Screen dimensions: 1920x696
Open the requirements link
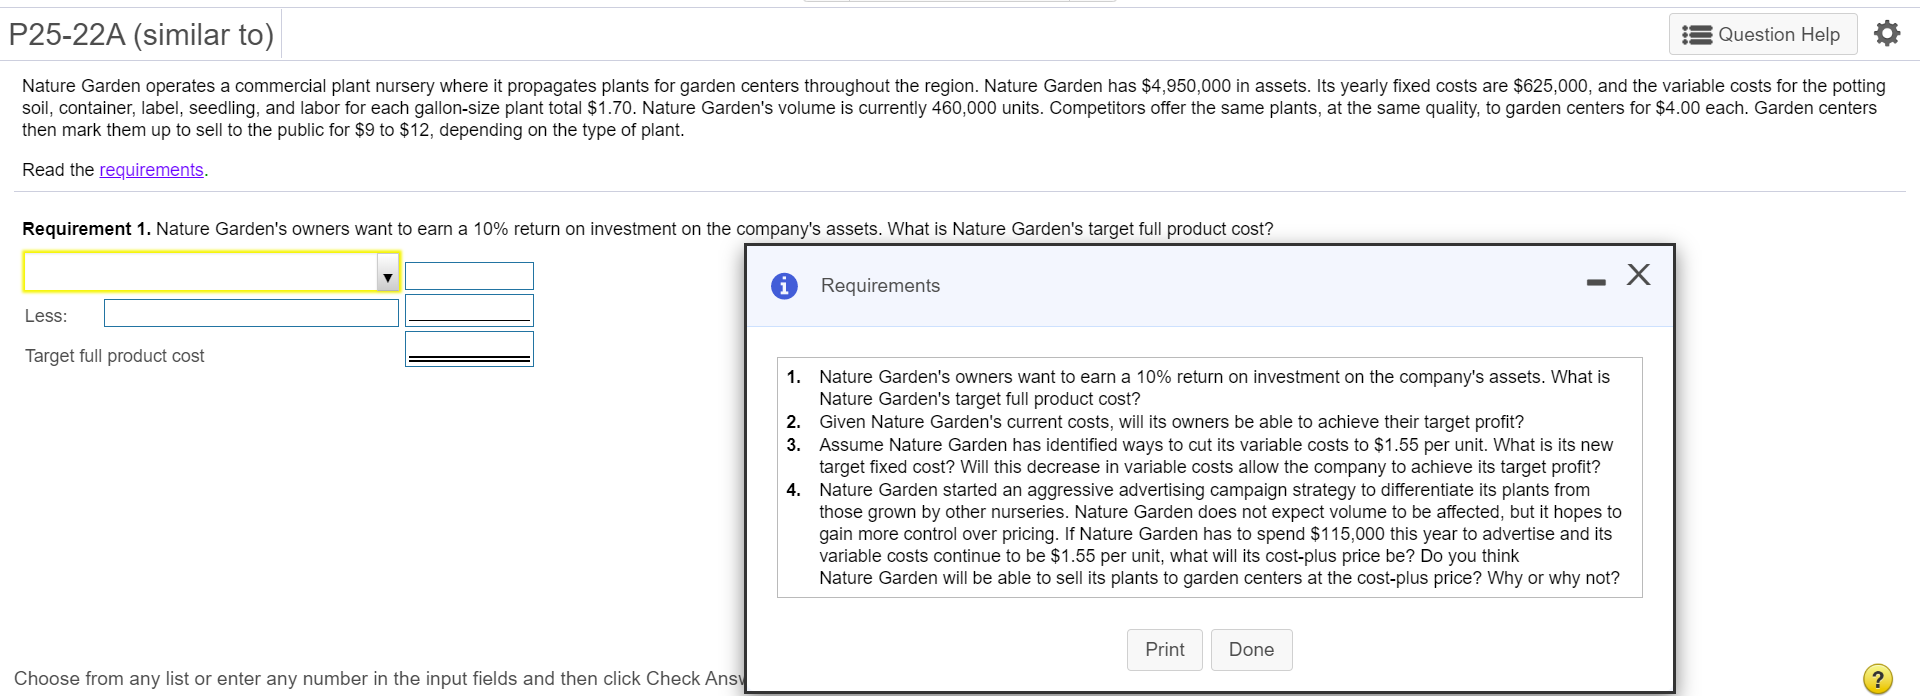pos(151,170)
